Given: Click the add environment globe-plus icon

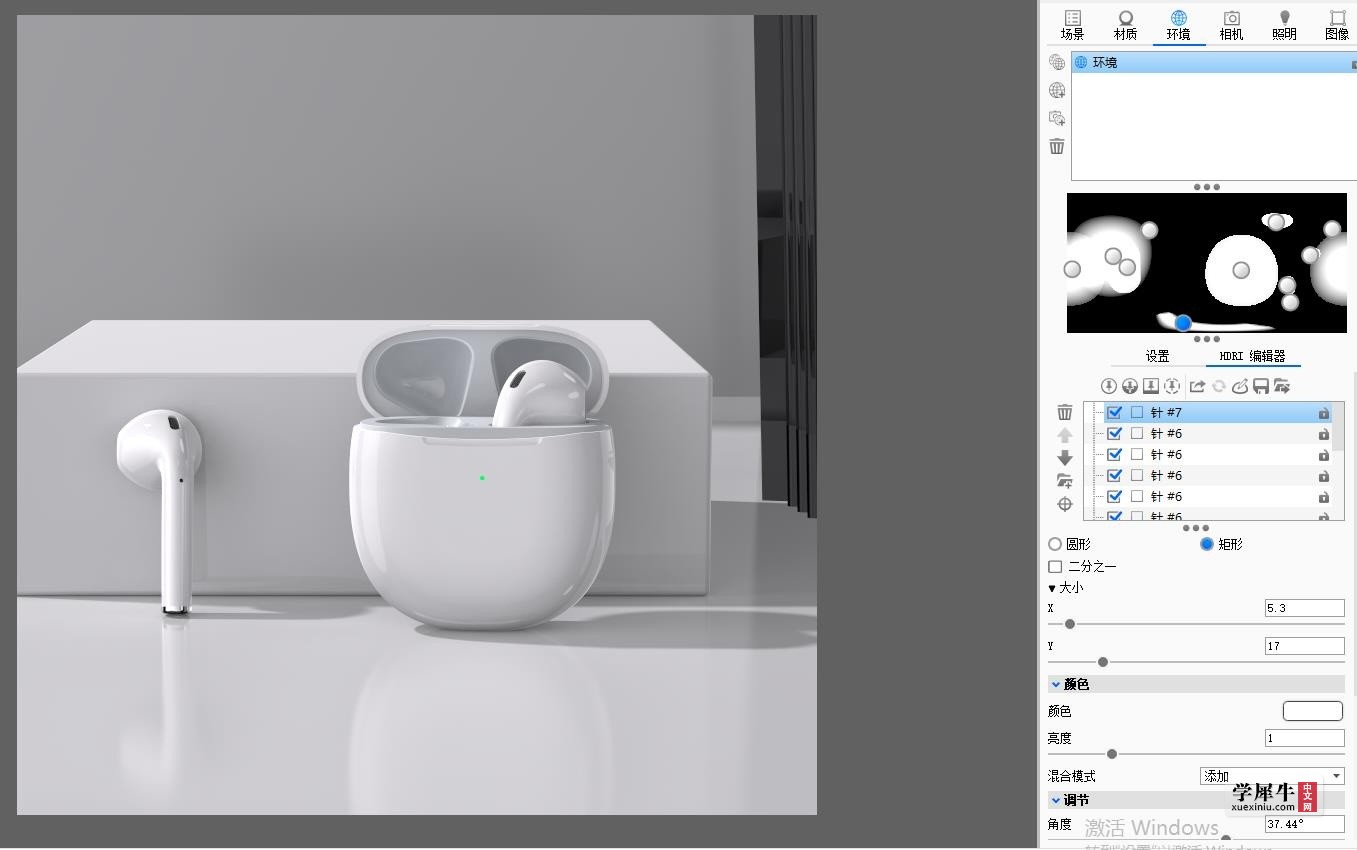Looking at the screenshot, I should tap(1057, 90).
